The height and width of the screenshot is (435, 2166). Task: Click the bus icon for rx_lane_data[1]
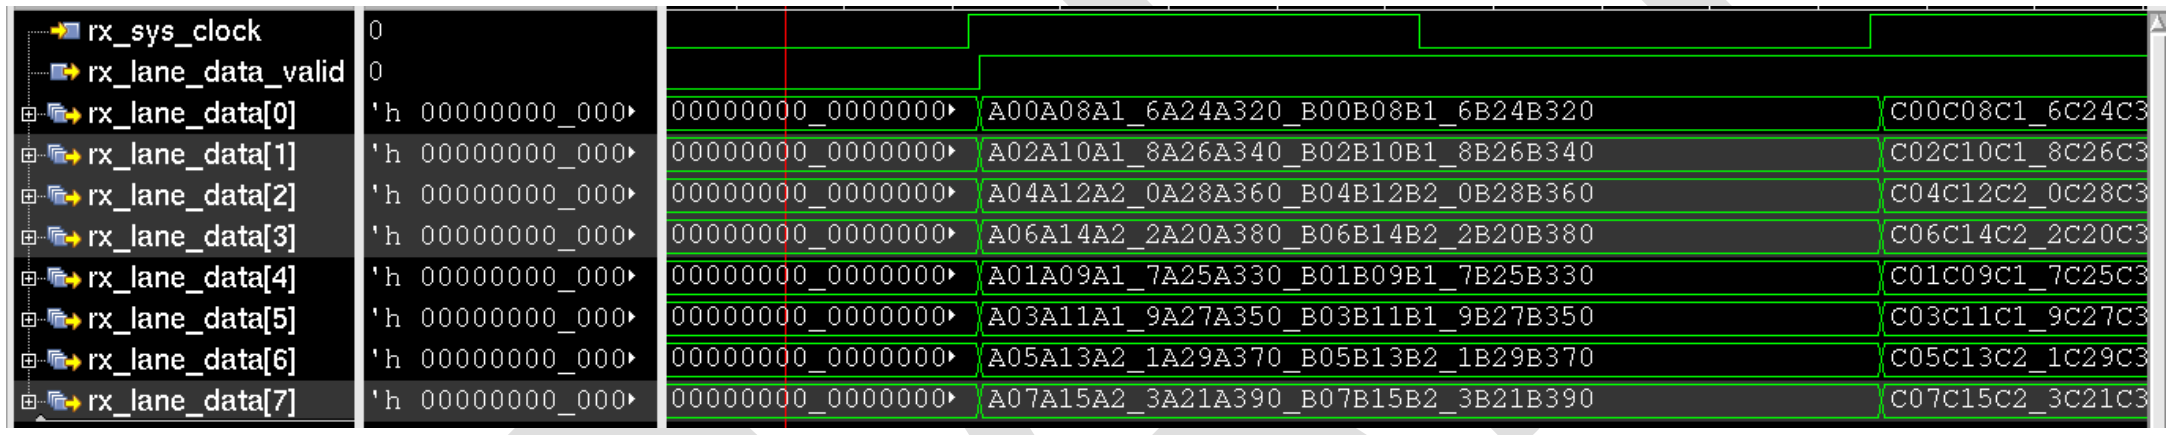click(x=64, y=155)
